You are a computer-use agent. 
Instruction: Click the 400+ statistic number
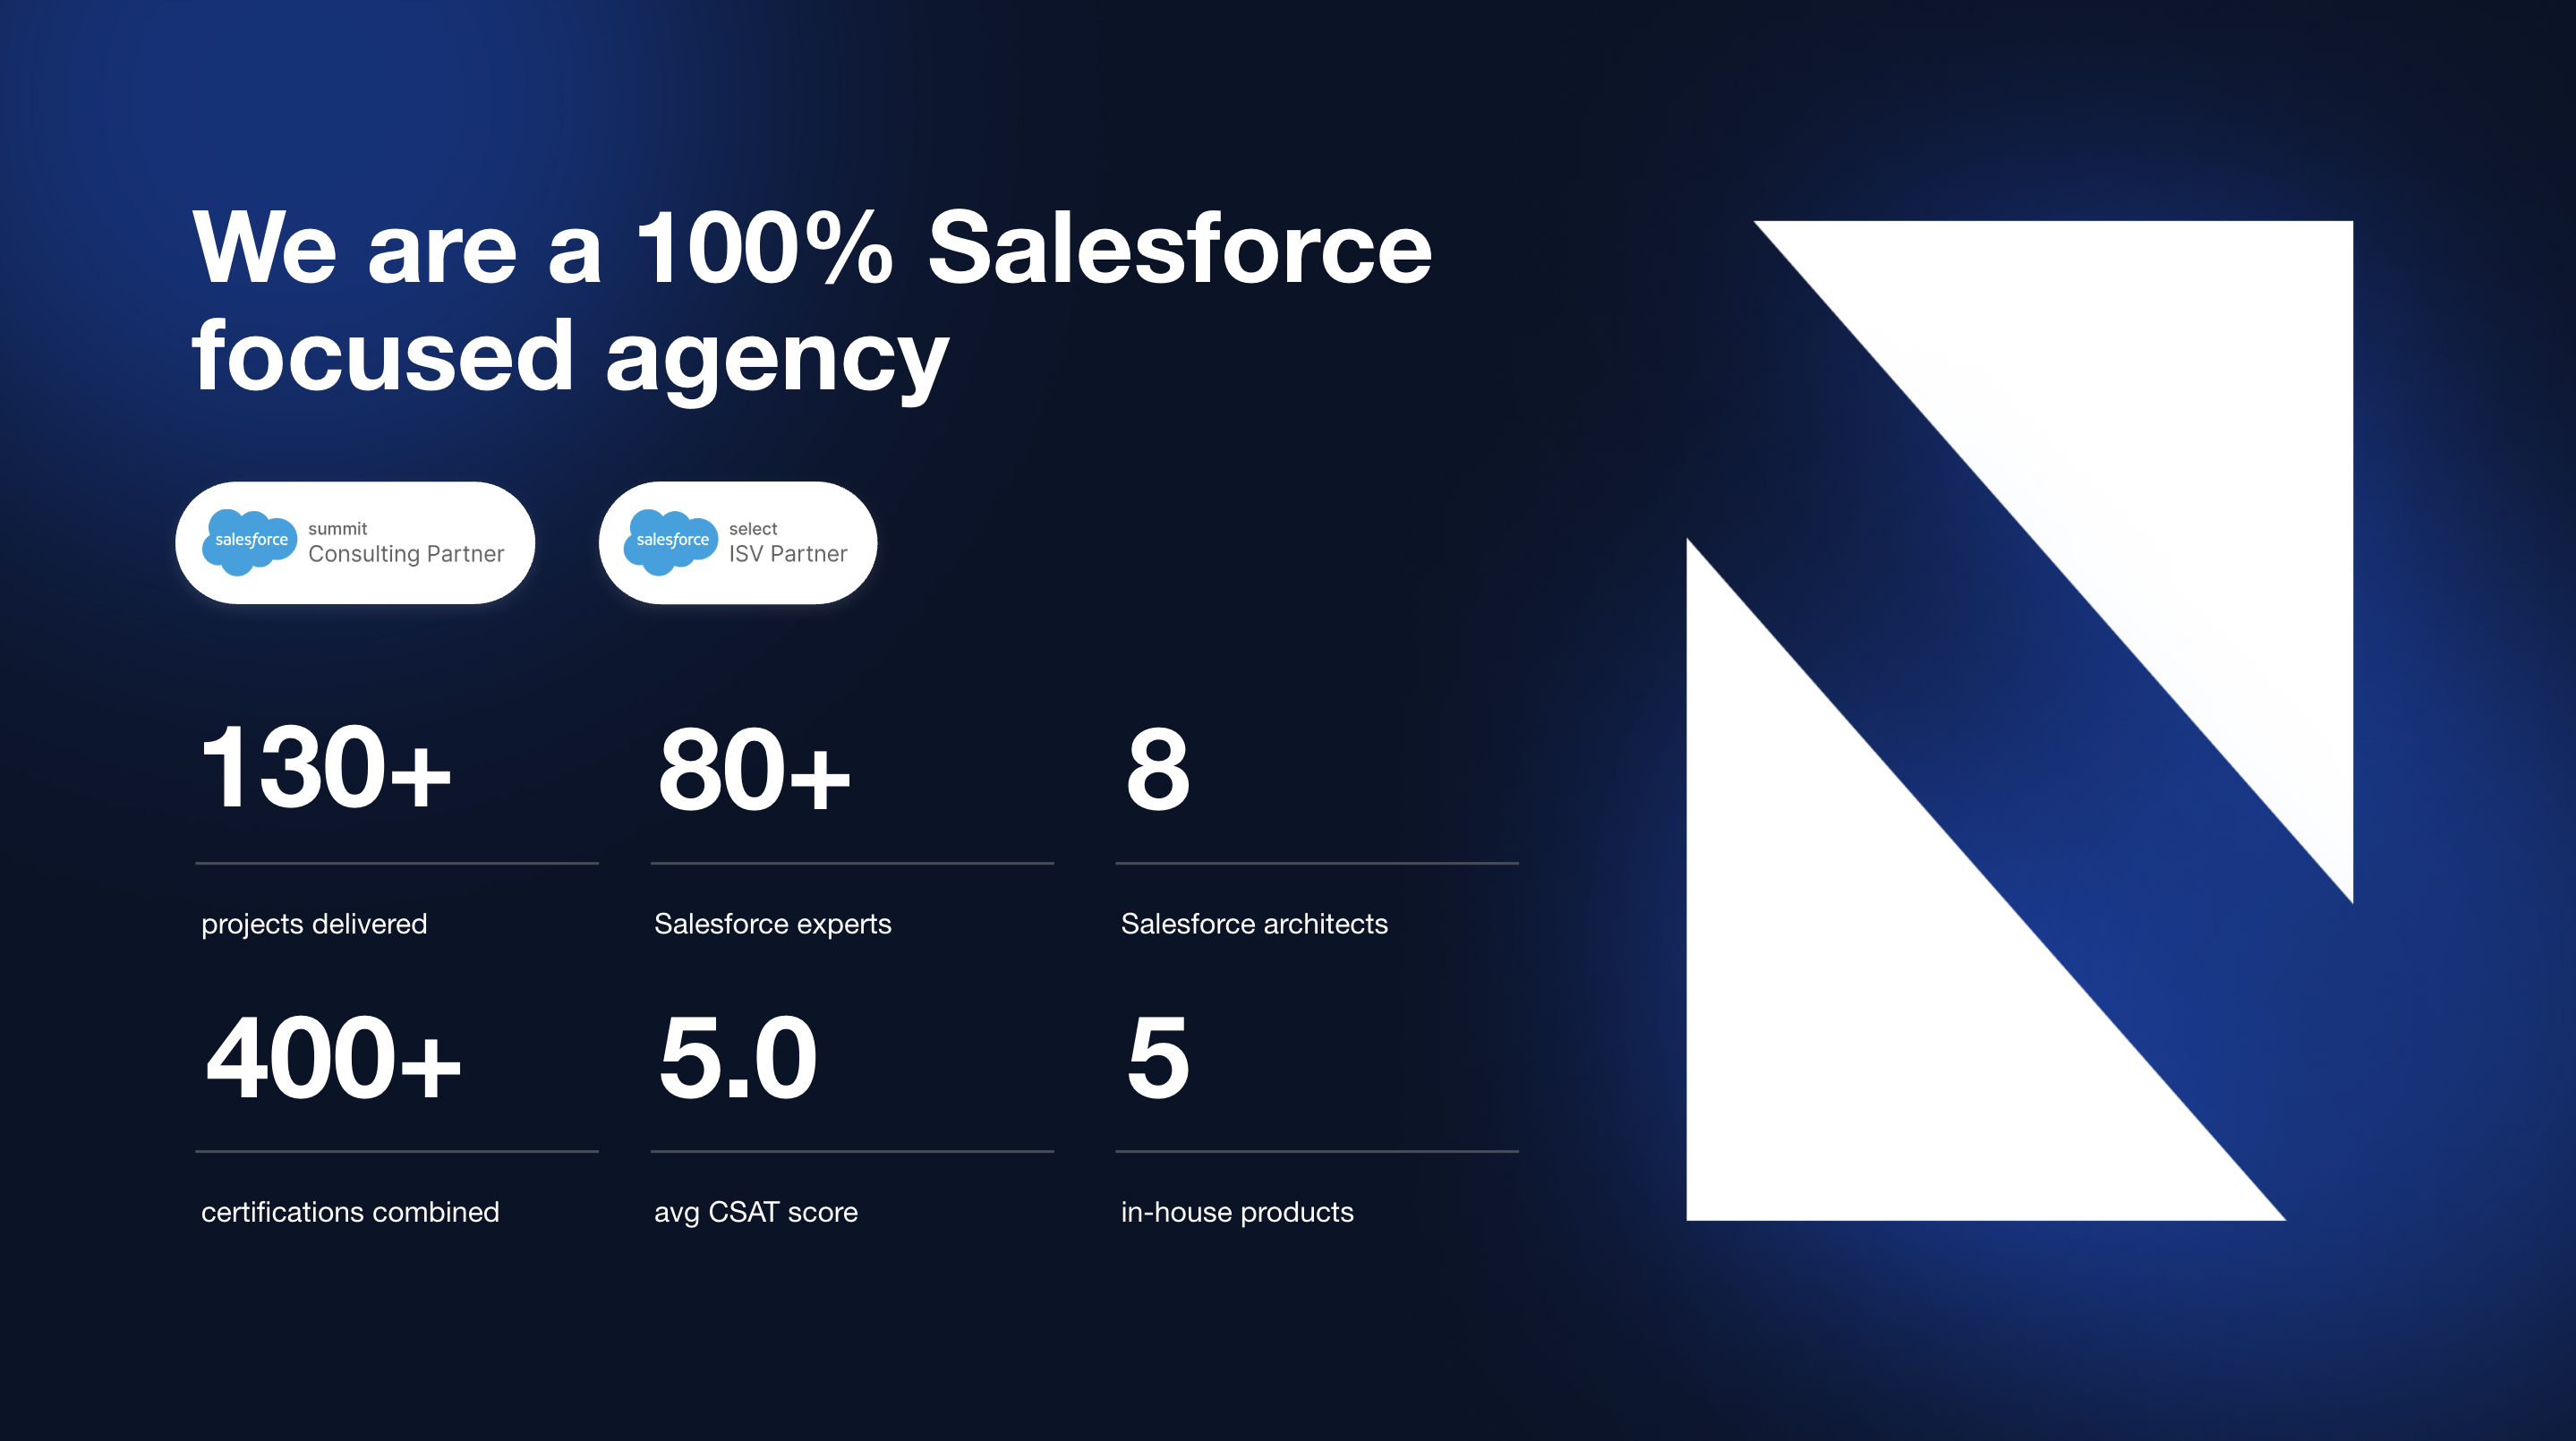(x=332, y=1058)
